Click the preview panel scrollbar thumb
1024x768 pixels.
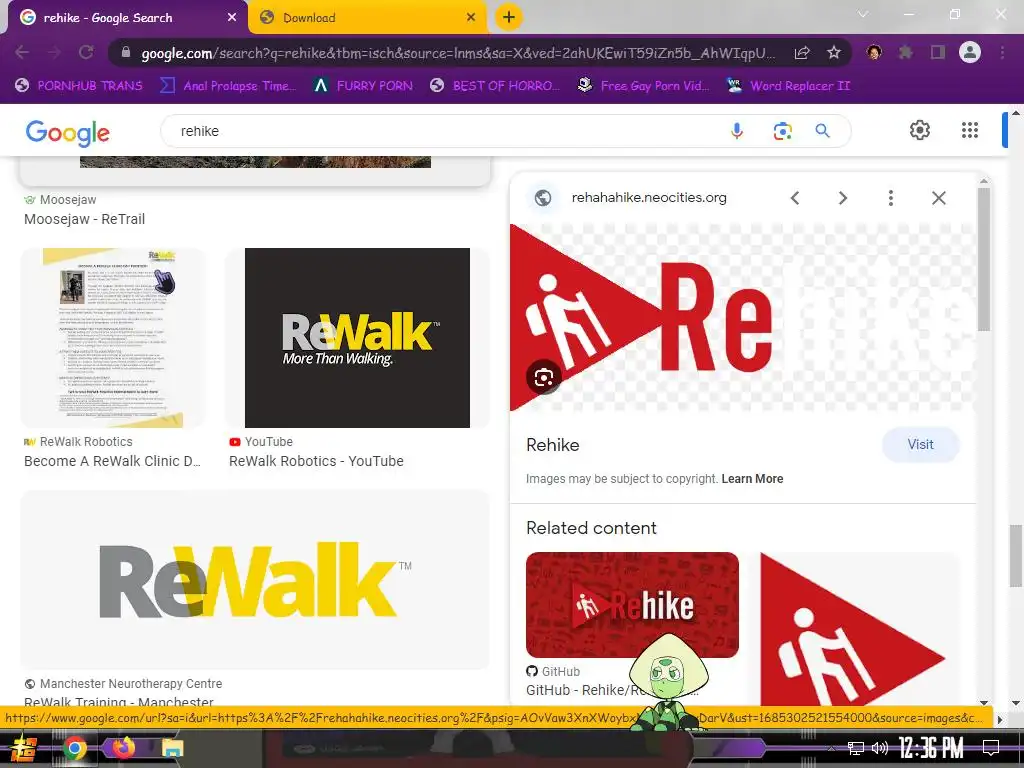[x=984, y=259]
